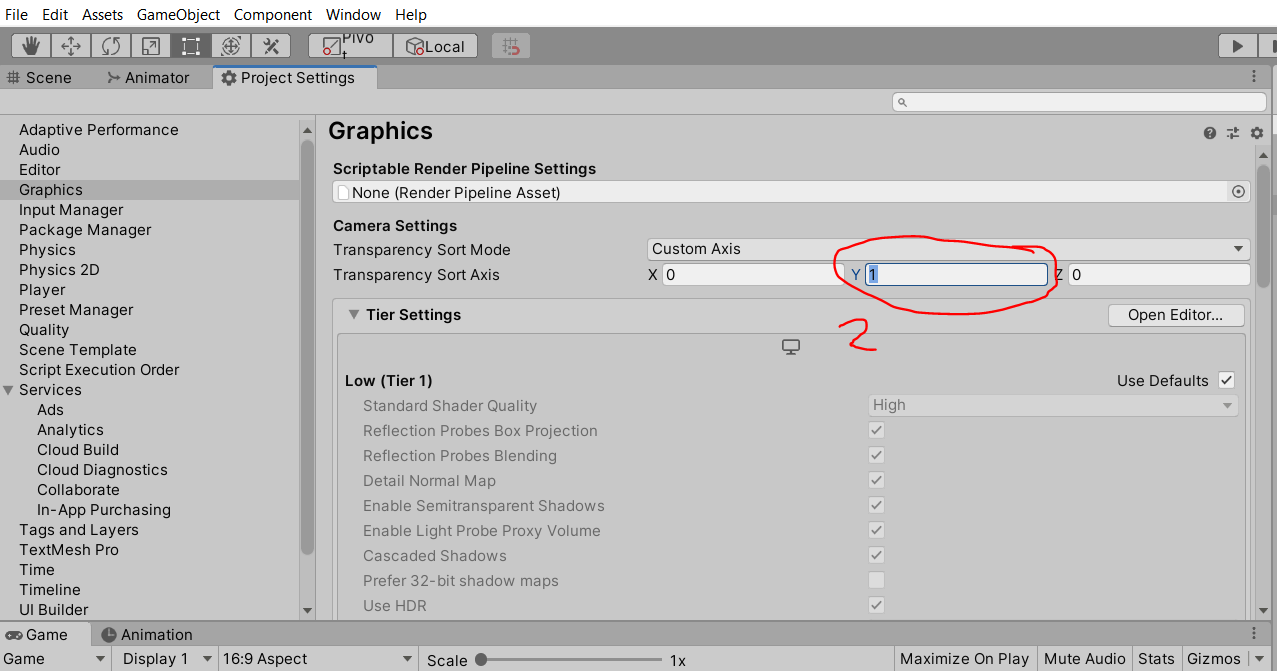
Task: Select the Rotate tool
Action: point(110,45)
